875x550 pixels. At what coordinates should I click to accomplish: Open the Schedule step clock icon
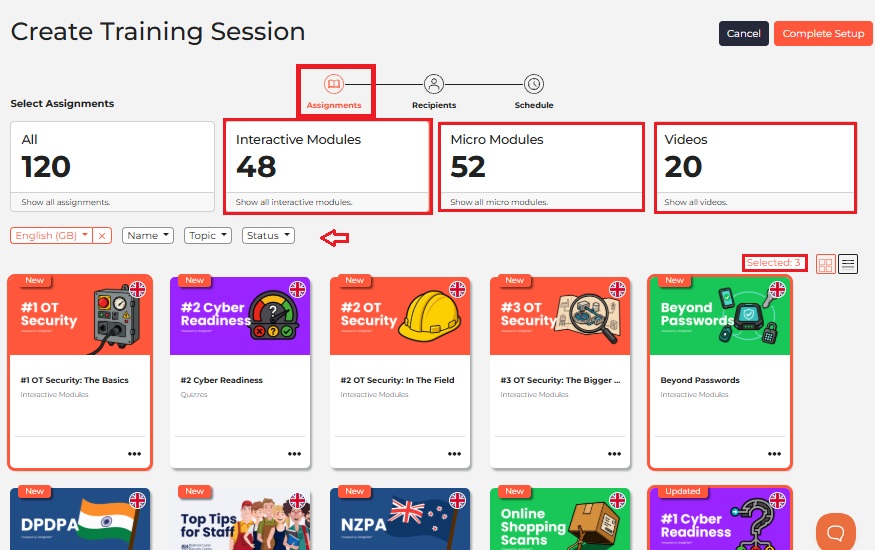[533, 84]
